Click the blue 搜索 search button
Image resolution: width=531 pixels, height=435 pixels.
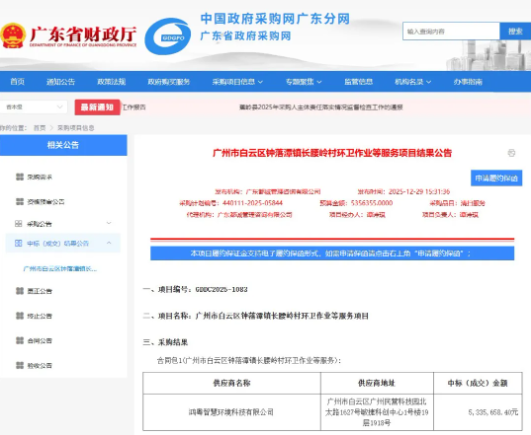[515, 31]
